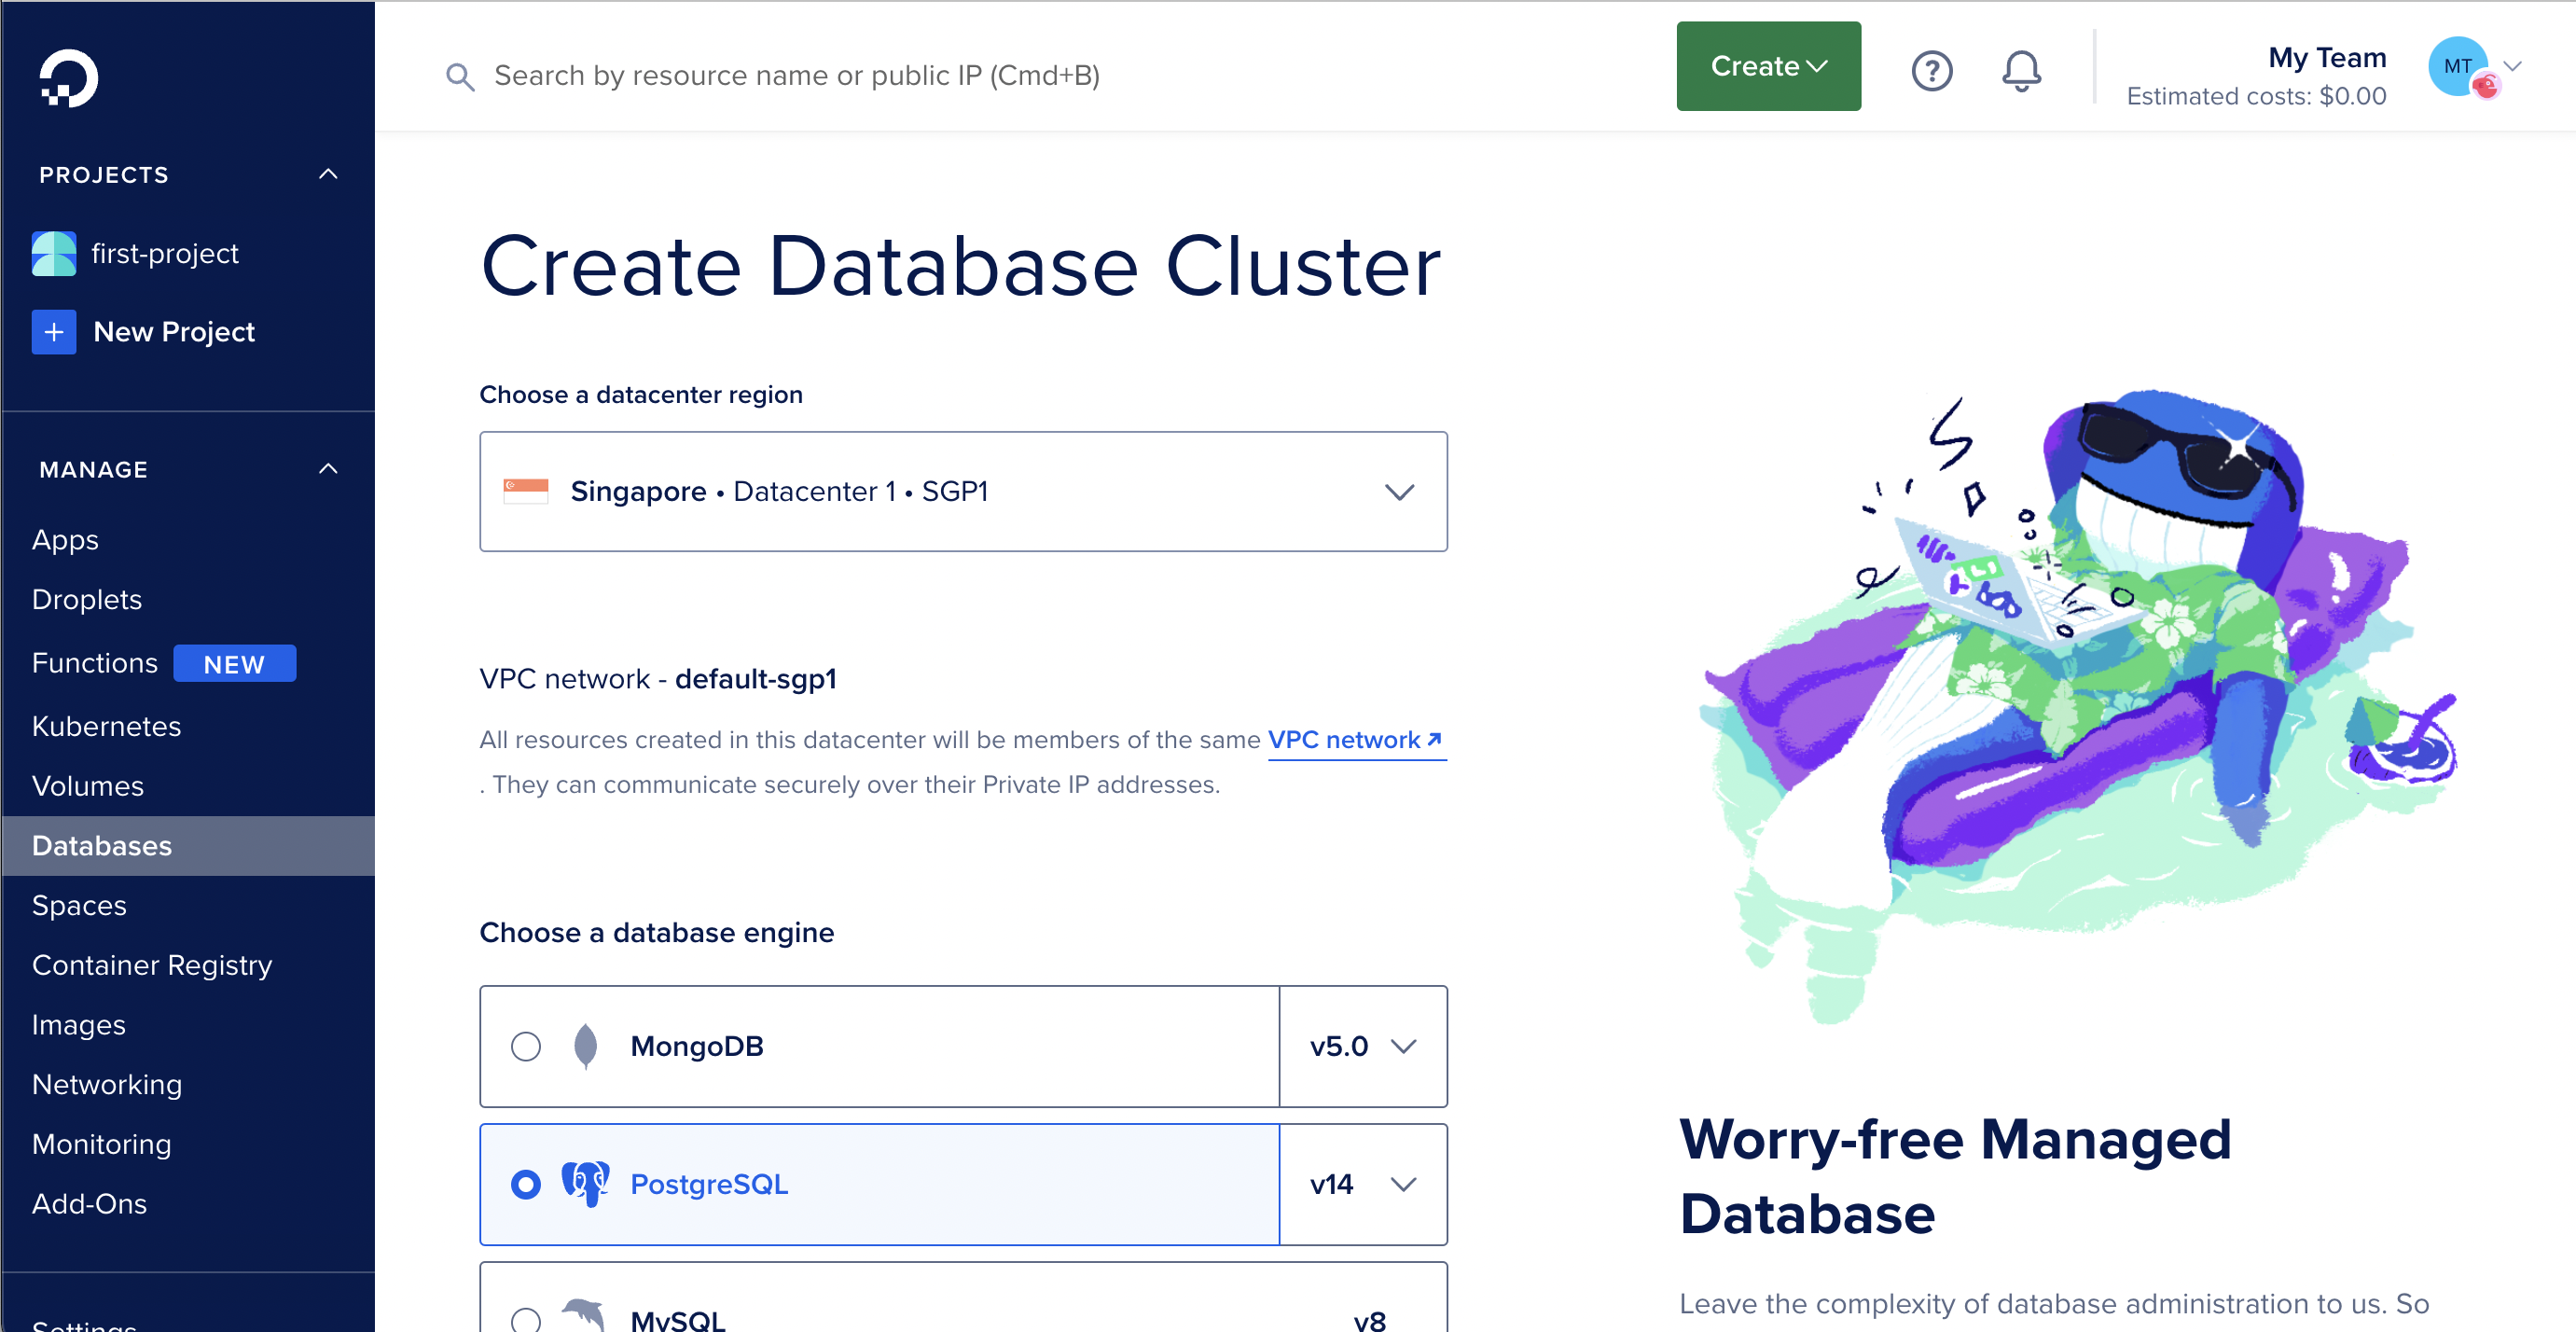Open first-project link
This screenshot has width=2576, height=1332.
pyautogui.click(x=165, y=253)
